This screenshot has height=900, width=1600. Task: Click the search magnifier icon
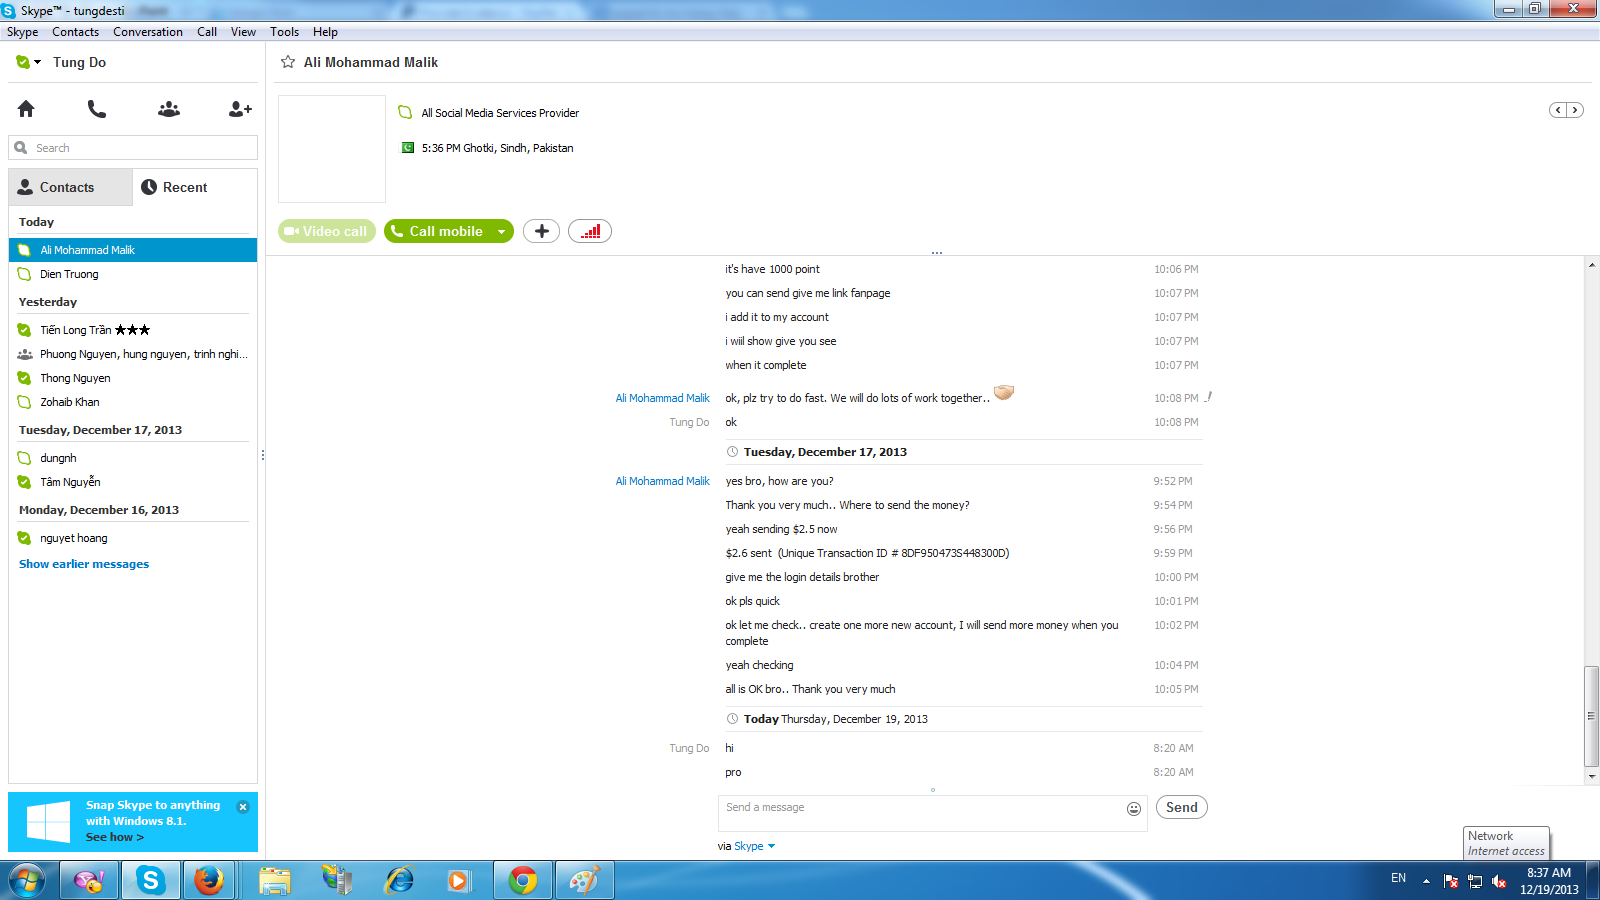click(21, 148)
